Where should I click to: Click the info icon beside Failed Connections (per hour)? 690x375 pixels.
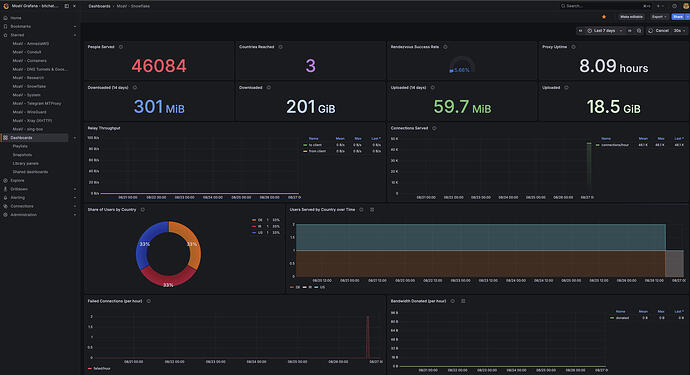[x=149, y=301]
